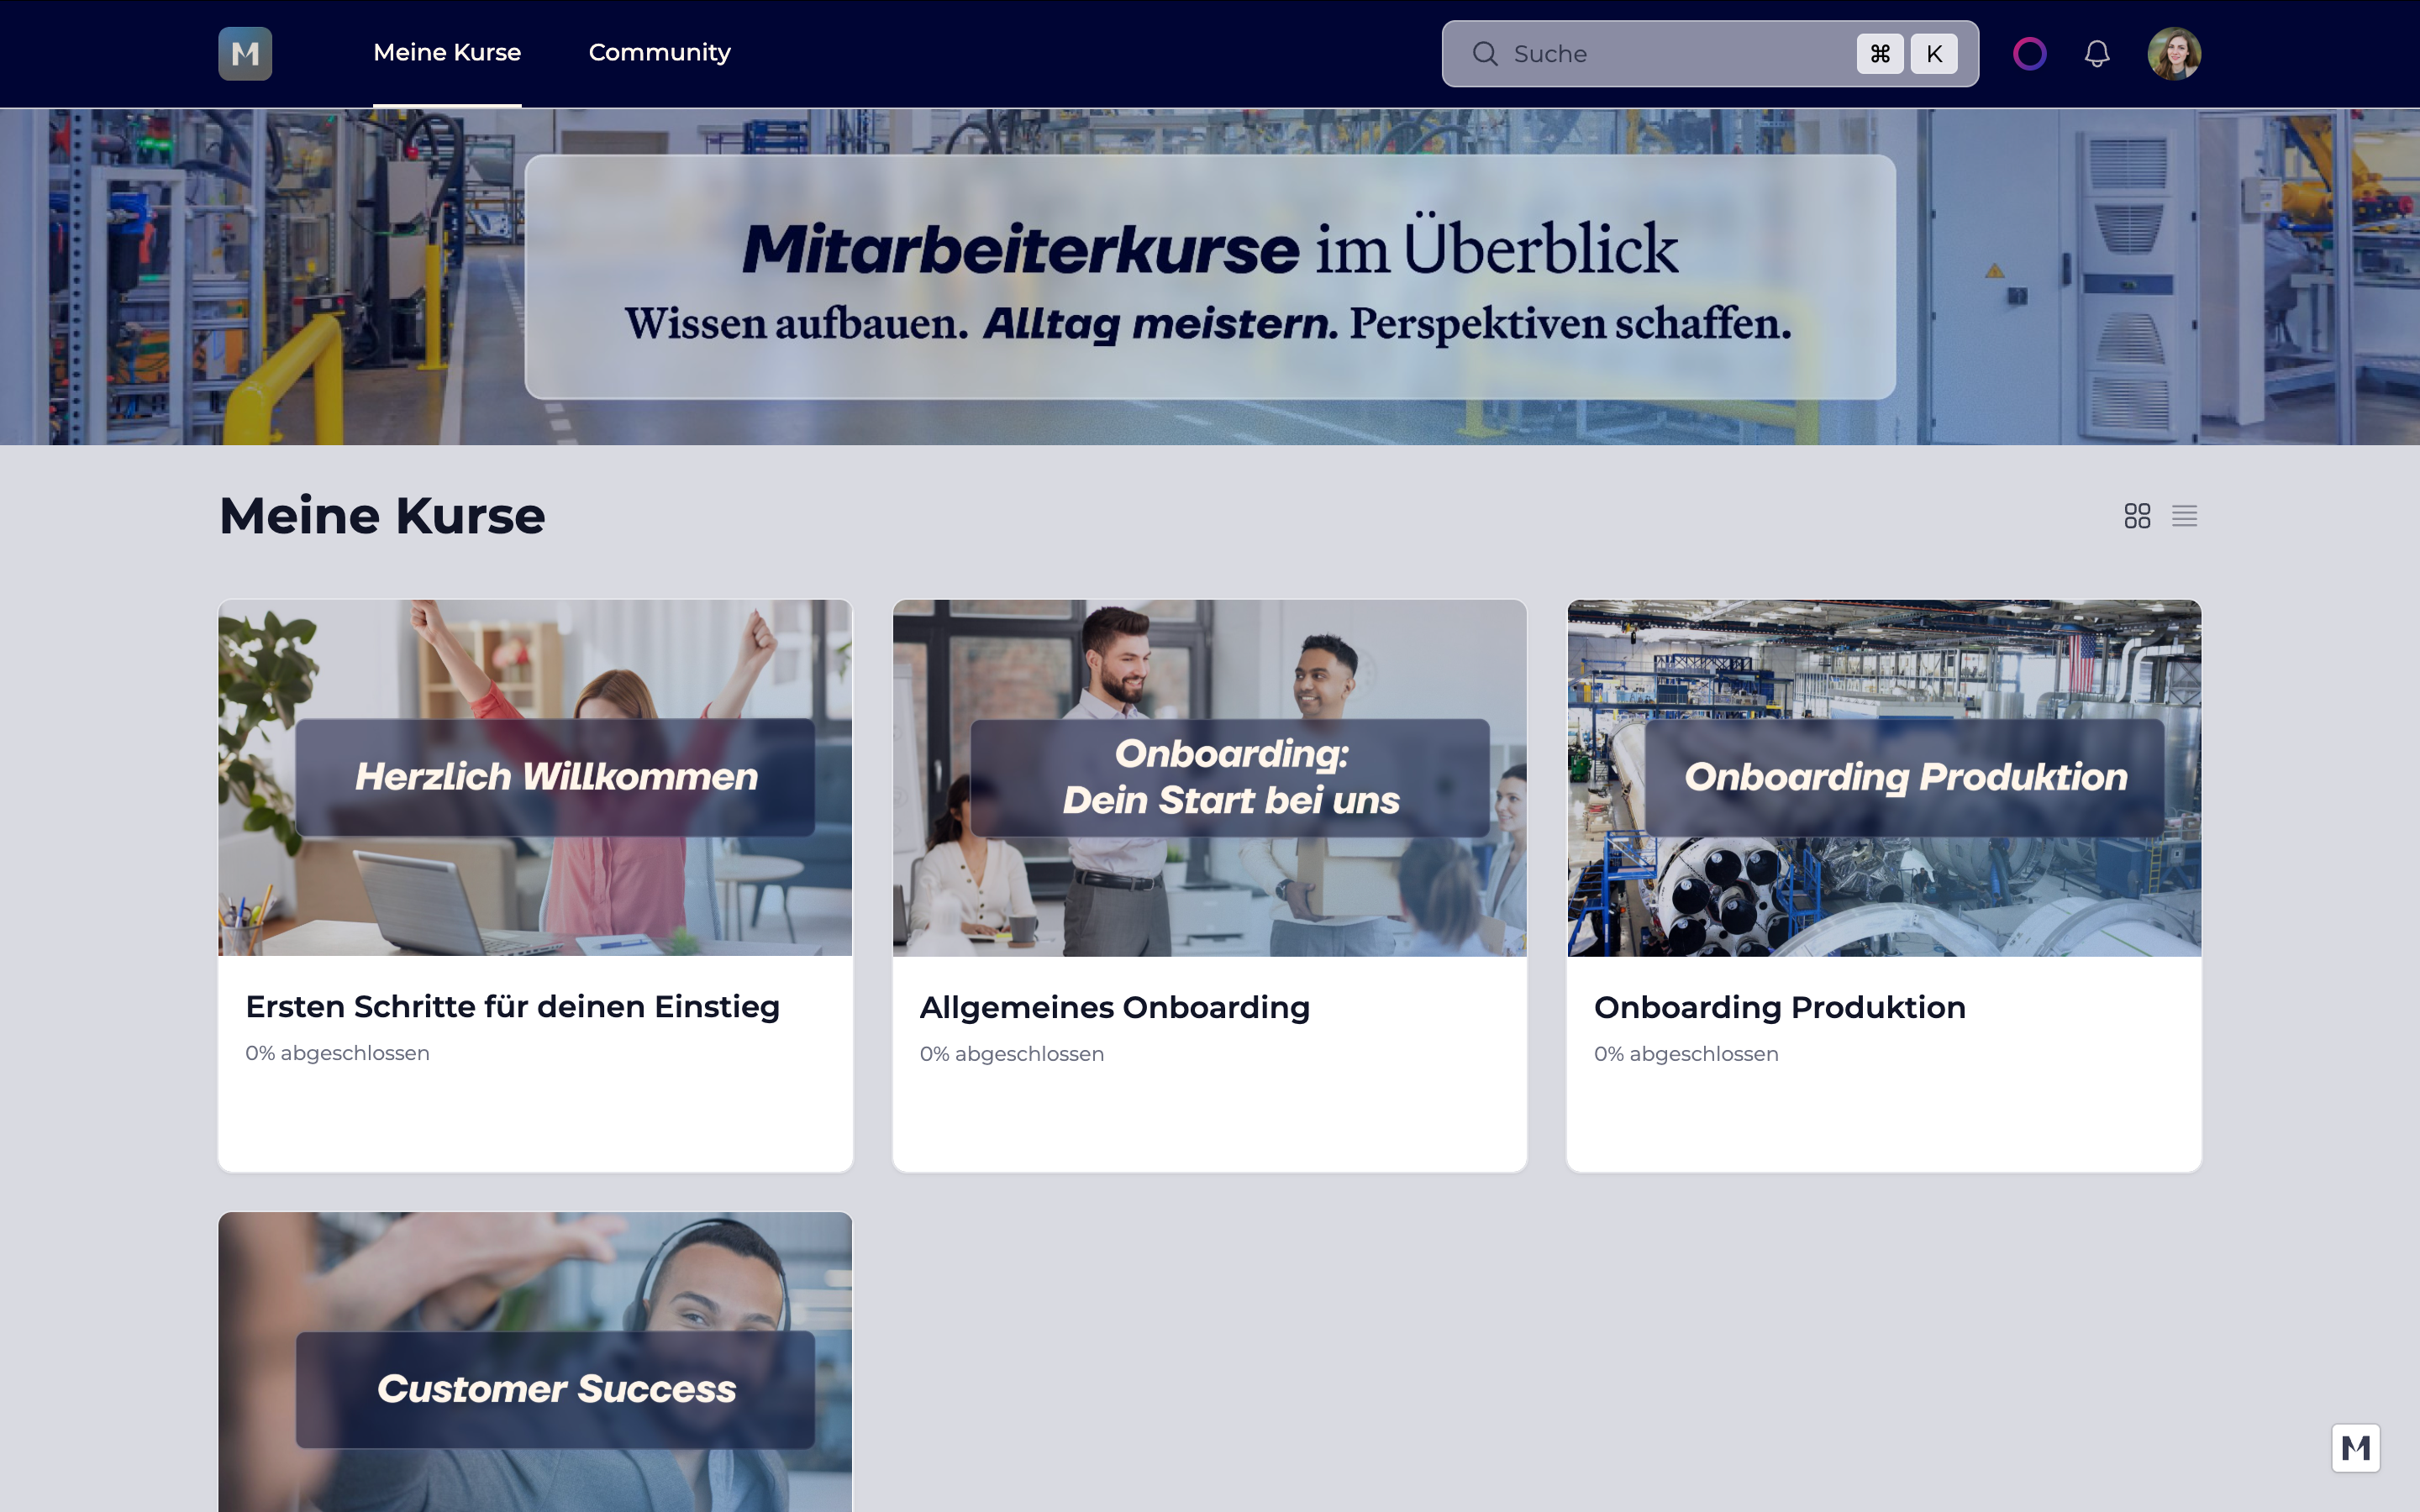The image size is (2420, 1512).
Task: Click the search magnifier icon
Action: click(x=1485, y=54)
